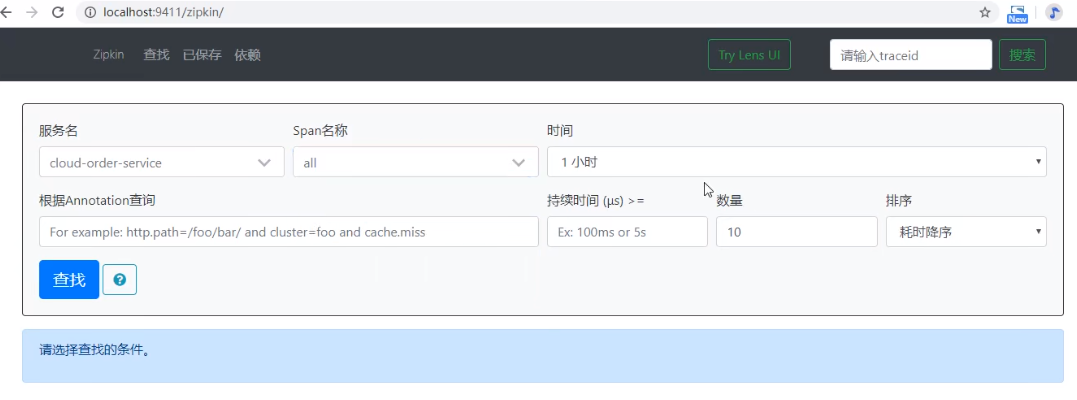Image resolution: width=1077 pixels, height=400 pixels.
Task: Open the help question mark button
Action: pyautogui.click(x=119, y=280)
